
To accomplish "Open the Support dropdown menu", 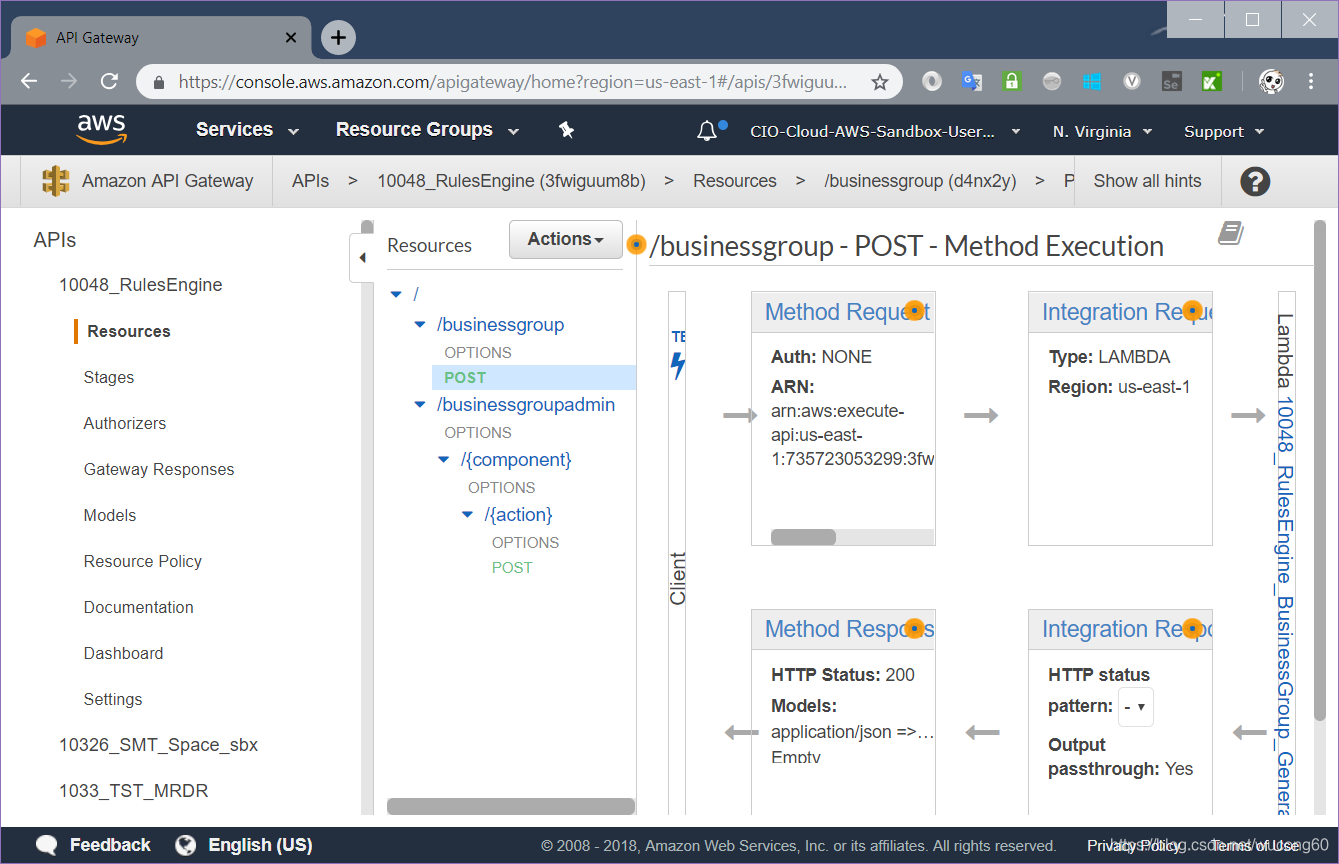I will (1224, 131).
